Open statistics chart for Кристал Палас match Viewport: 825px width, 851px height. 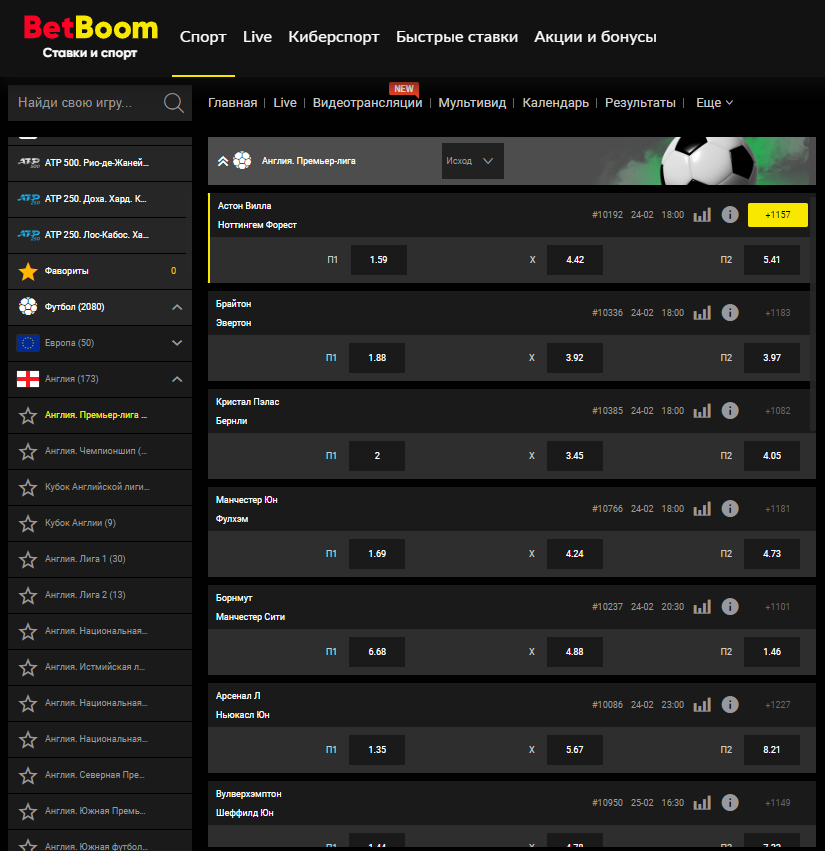point(702,411)
